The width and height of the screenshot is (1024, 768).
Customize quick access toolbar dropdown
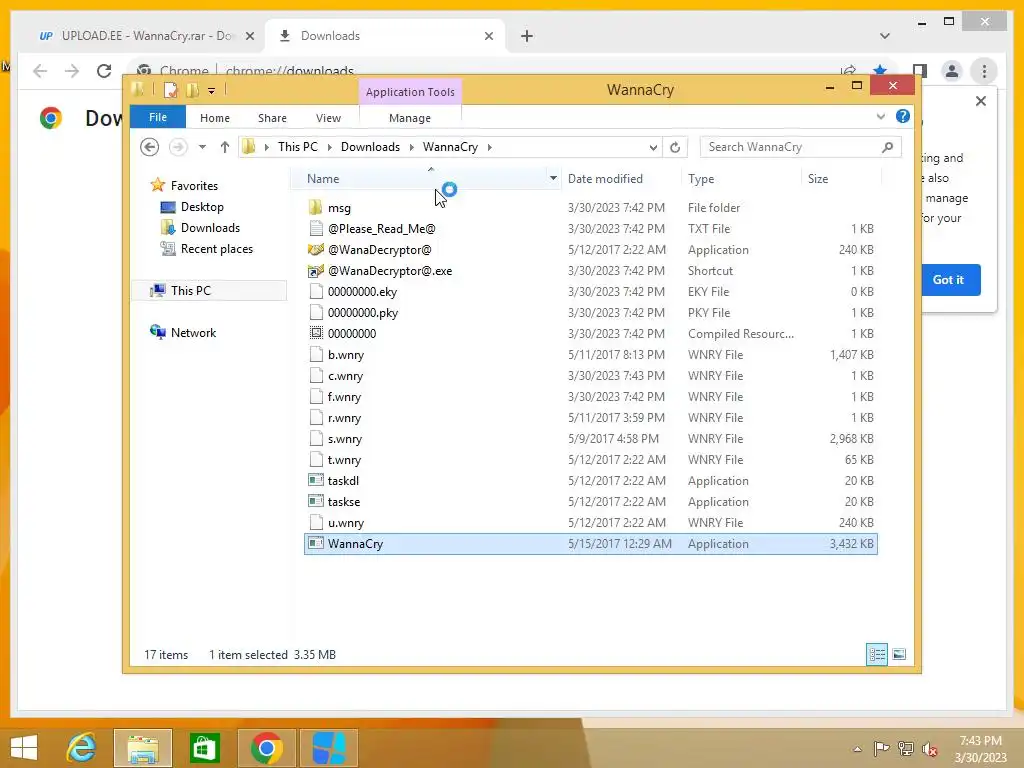212,91
